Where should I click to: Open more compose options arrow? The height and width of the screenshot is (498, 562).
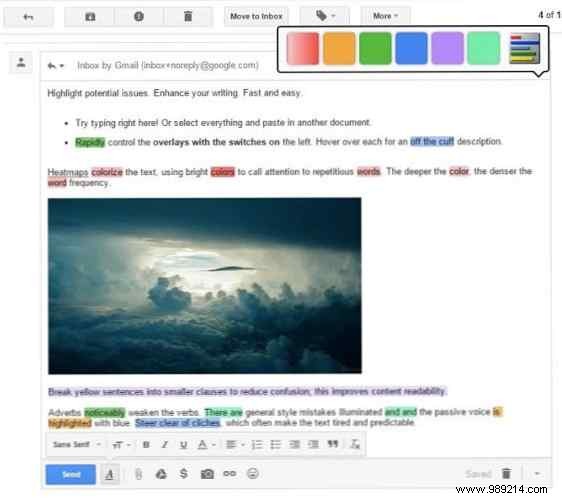coord(537,474)
